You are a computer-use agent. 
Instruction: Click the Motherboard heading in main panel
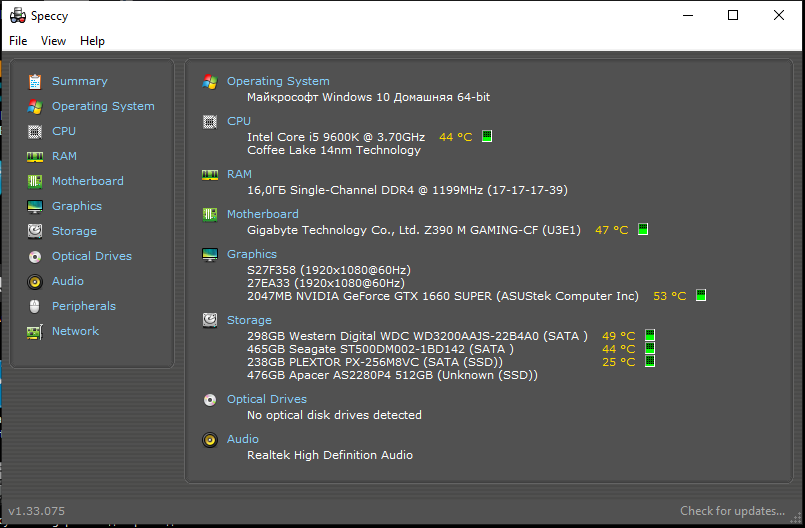[262, 214]
